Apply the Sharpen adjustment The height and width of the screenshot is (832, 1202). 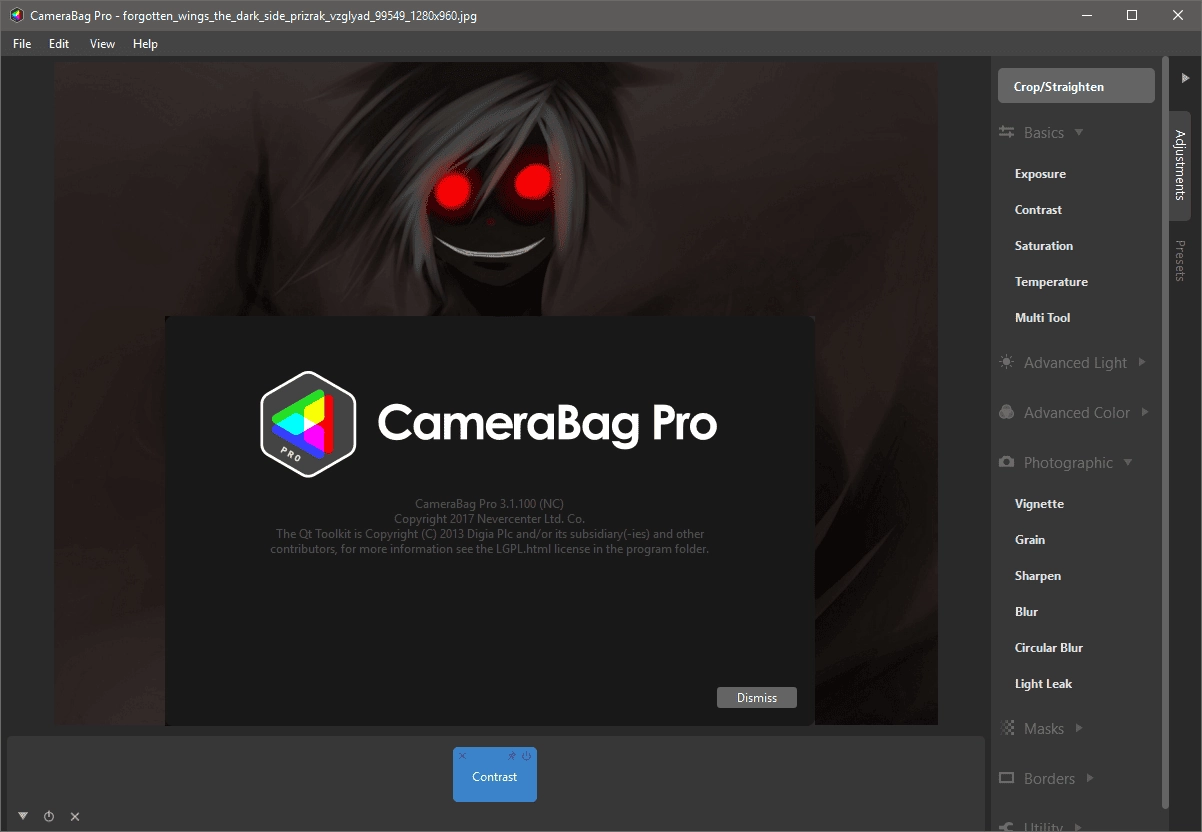click(1038, 576)
